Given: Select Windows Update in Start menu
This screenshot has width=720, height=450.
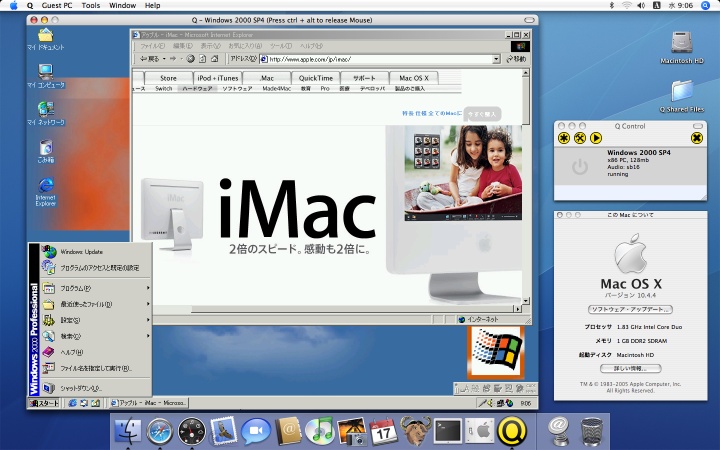Looking at the screenshot, I should tap(96, 252).
